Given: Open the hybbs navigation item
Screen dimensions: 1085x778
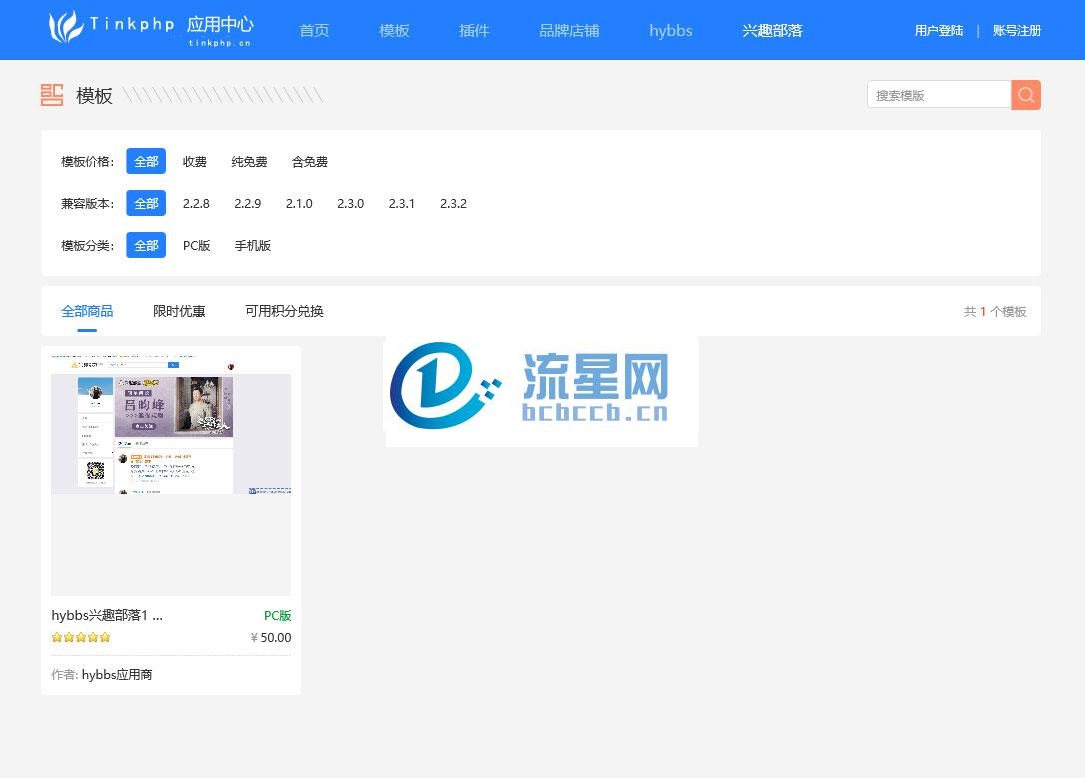Looking at the screenshot, I should 671,30.
